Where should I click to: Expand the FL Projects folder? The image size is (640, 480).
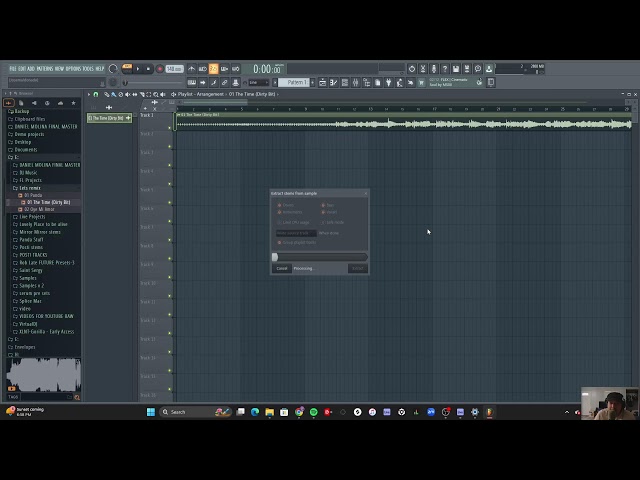[28, 180]
